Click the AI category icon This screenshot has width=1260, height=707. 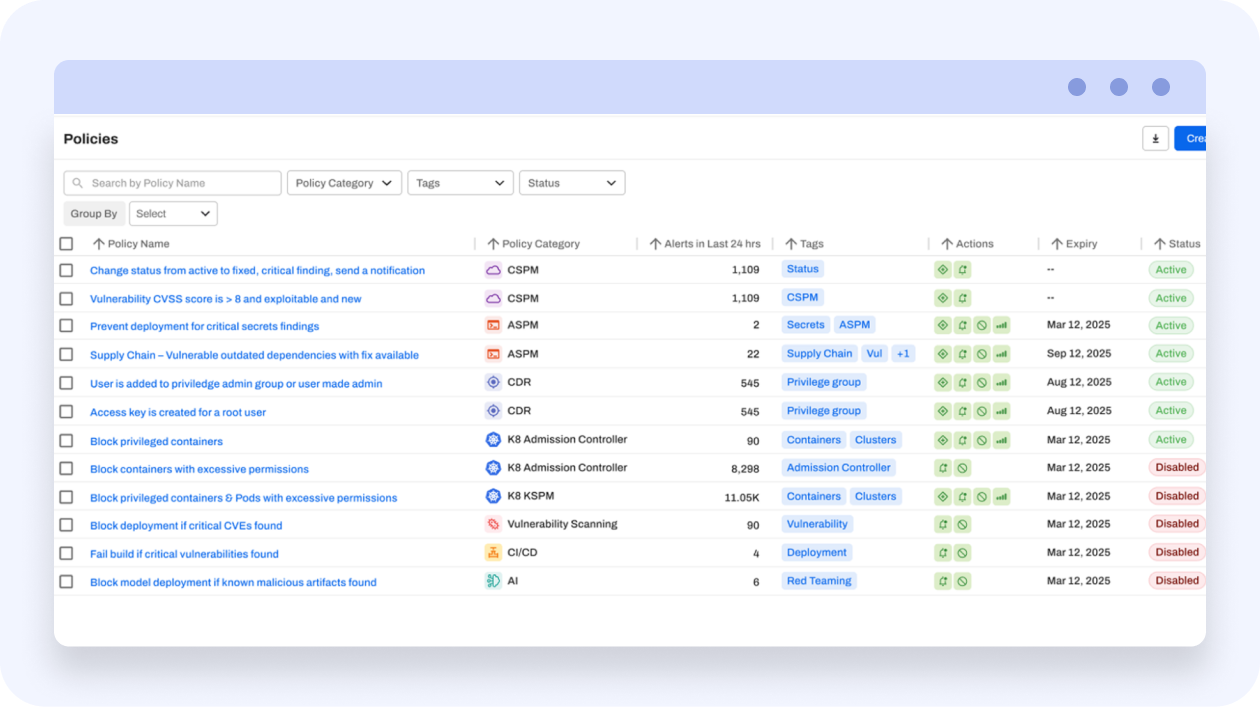pos(493,581)
